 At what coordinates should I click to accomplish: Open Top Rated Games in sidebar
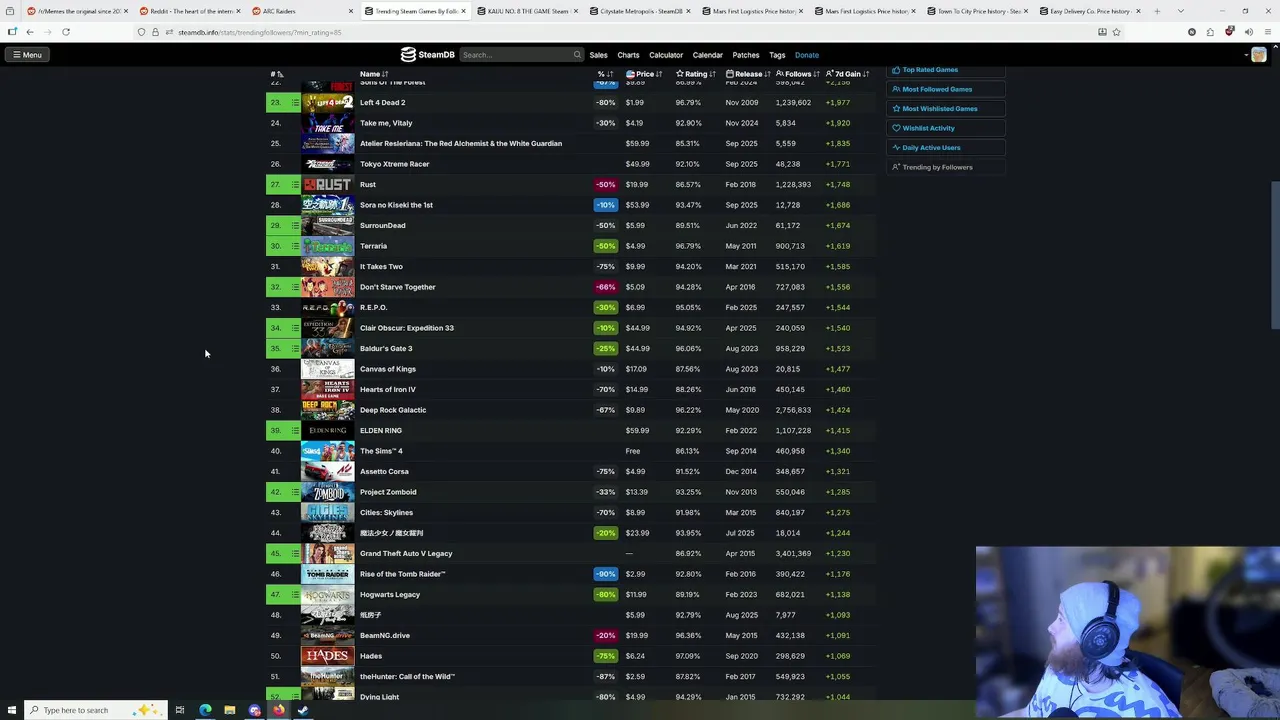coord(945,70)
